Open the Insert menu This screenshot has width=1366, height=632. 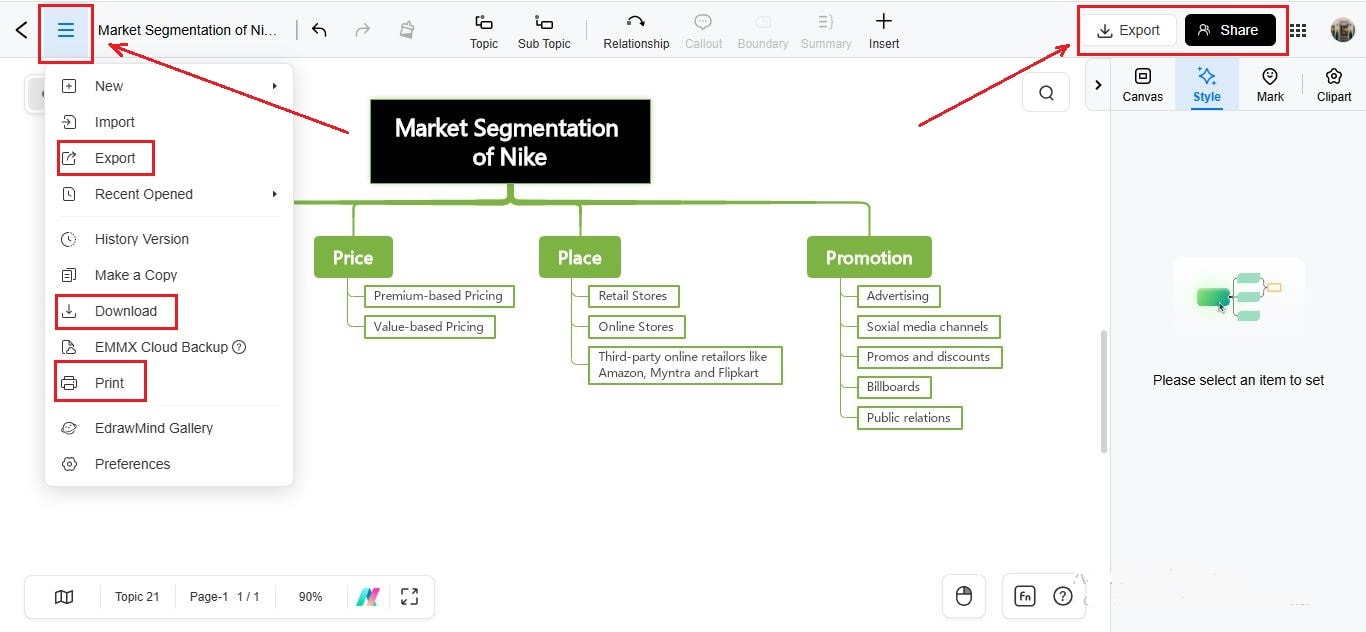tap(884, 31)
